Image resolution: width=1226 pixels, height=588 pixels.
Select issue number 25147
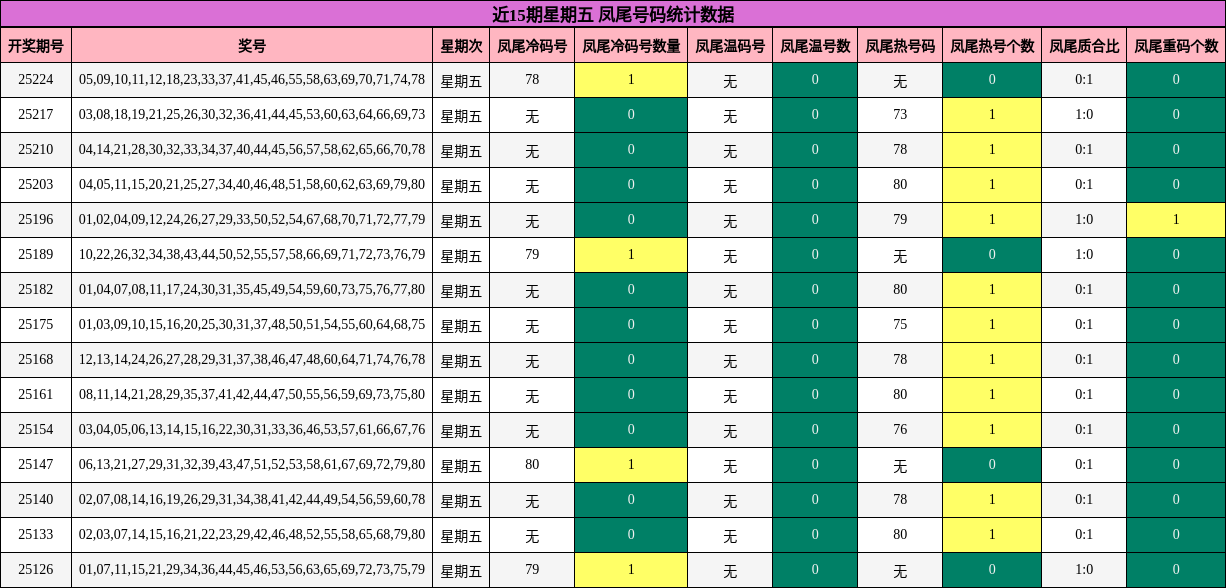click(x=36, y=465)
